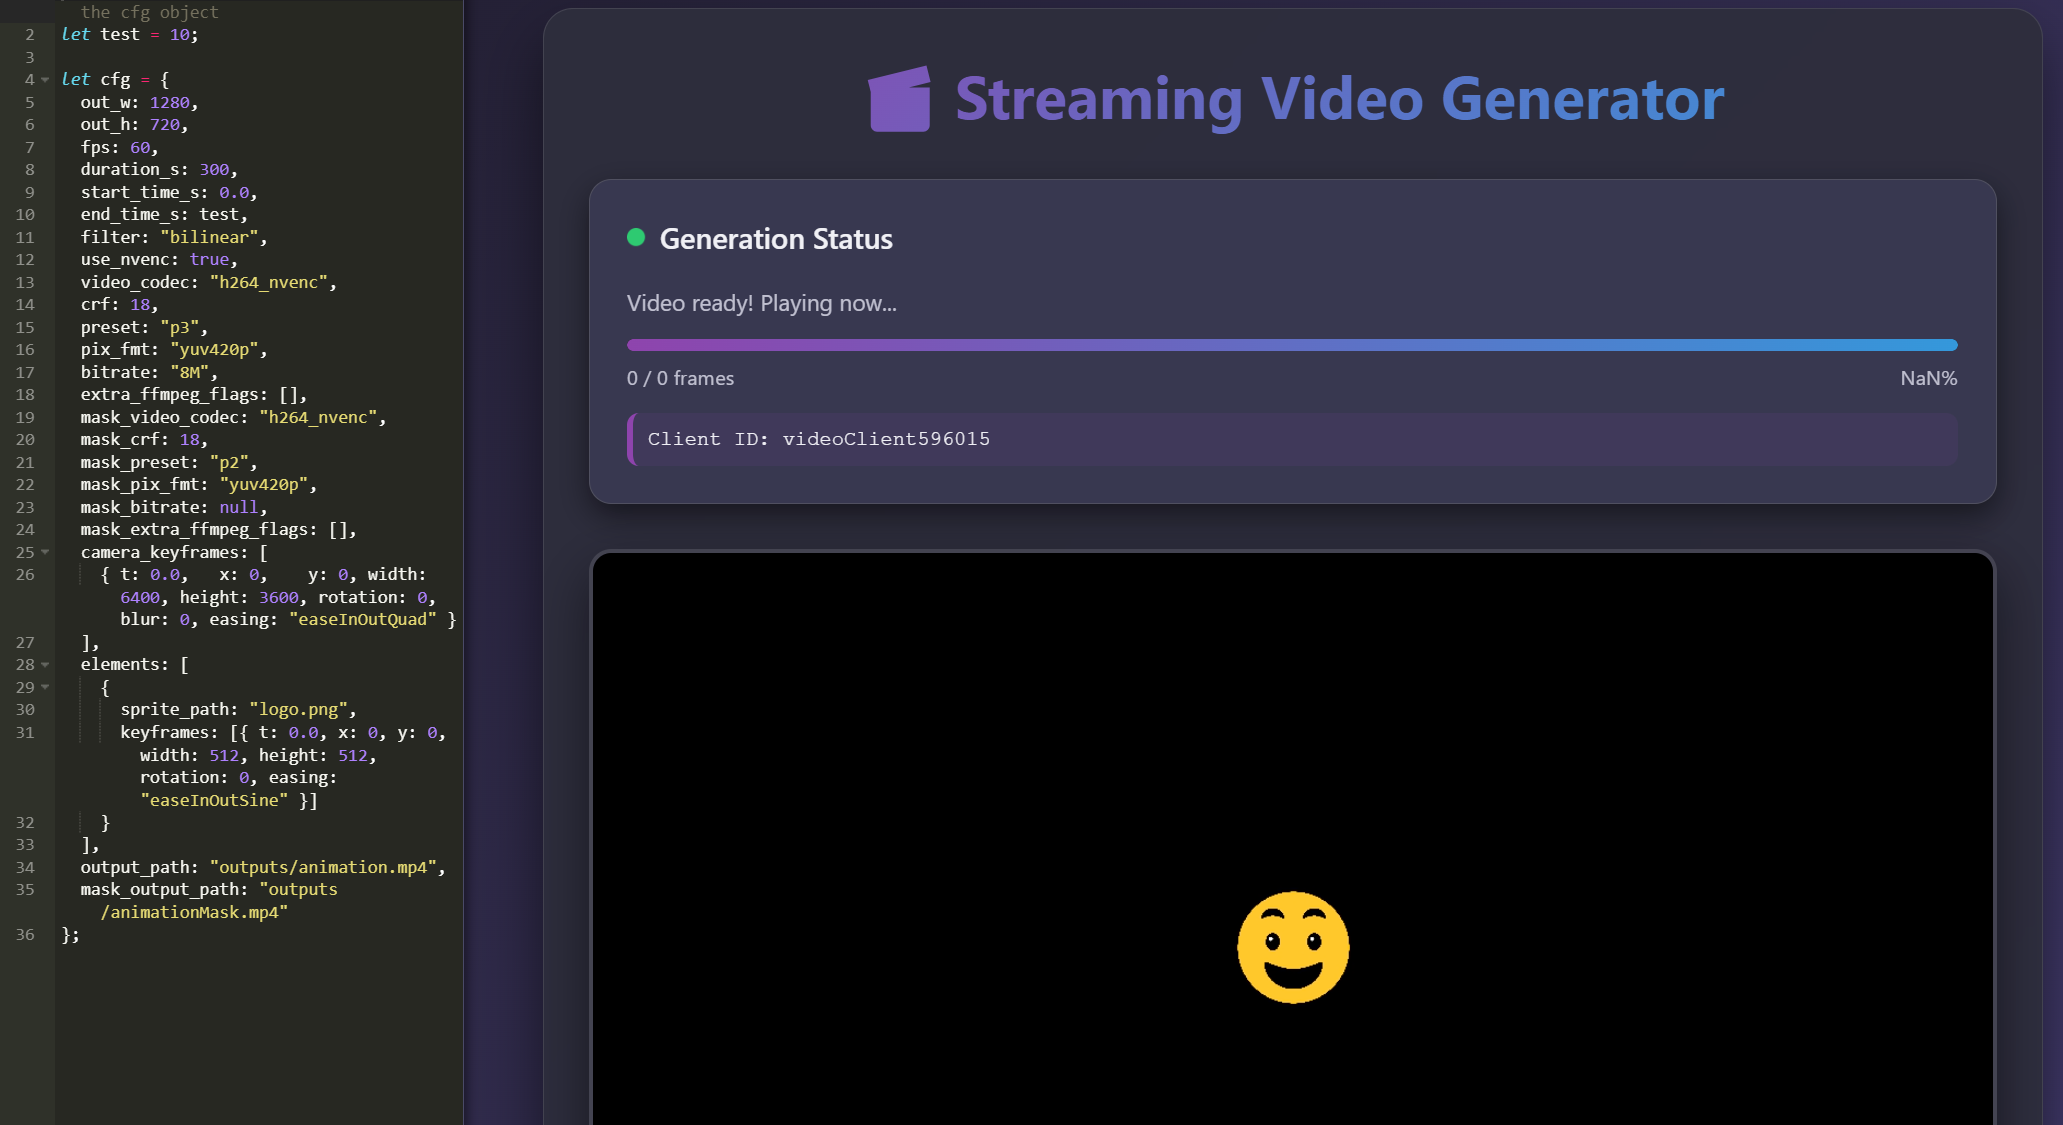This screenshot has width=2063, height=1125.
Task: Click the crf value 18 on line 14
Action: 140,304
